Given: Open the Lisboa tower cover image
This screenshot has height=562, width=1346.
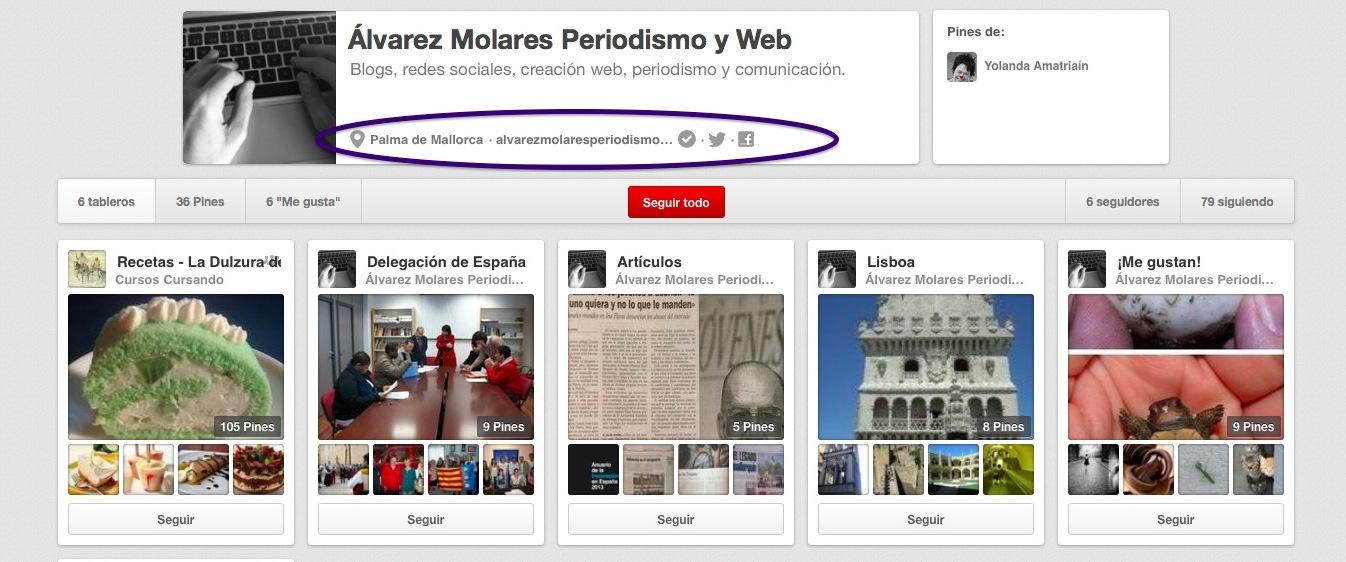Looking at the screenshot, I should pos(926,366).
